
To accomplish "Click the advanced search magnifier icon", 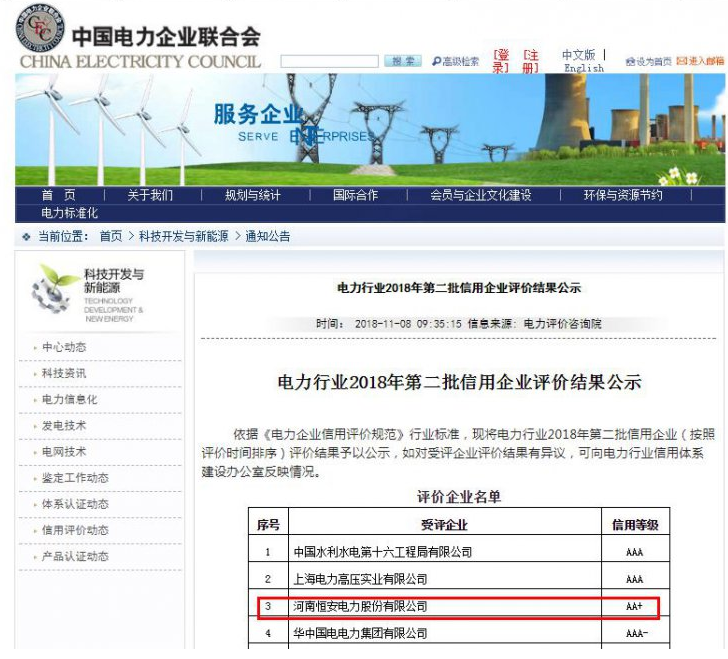I will [437, 62].
